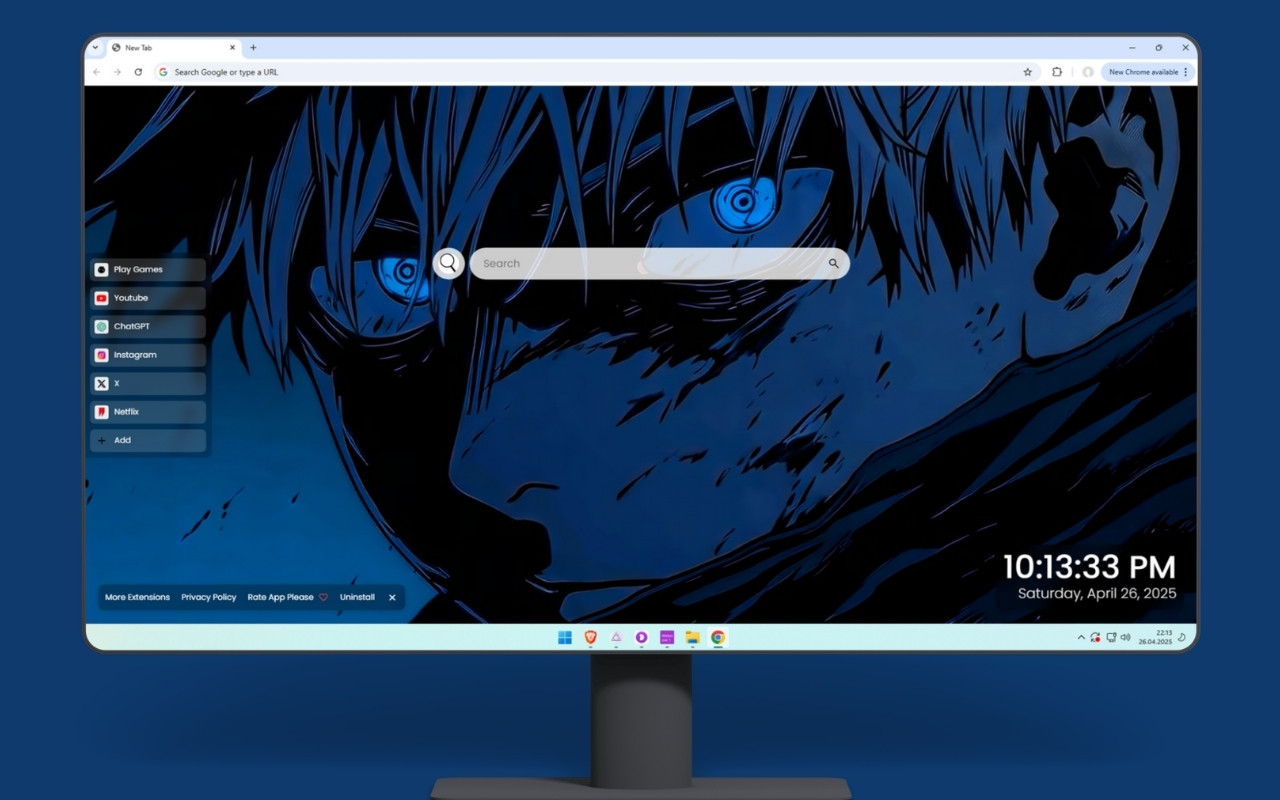This screenshot has height=800, width=1280.
Task: Open the tab search dropdown in the tab strip
Action: pyautogui.click(x=94, y=47)
